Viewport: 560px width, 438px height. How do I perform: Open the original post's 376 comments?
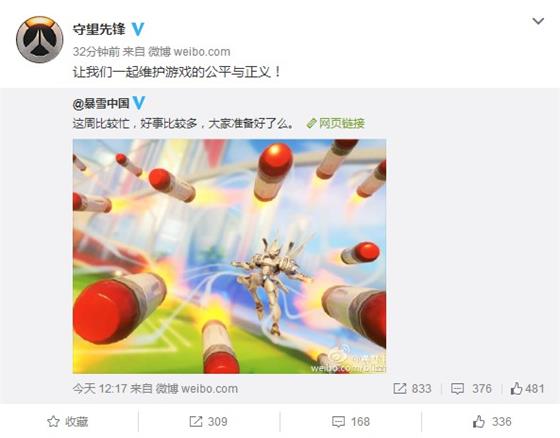[471, 389]
